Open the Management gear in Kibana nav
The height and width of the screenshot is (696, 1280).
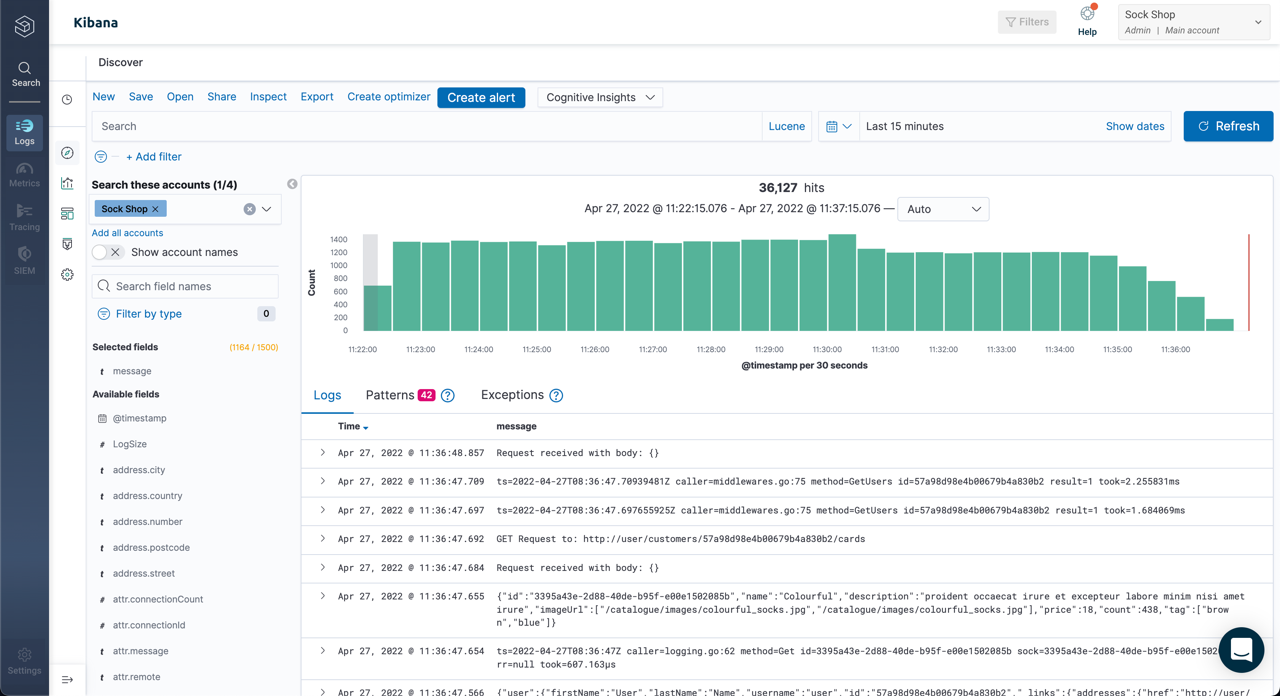67,274
